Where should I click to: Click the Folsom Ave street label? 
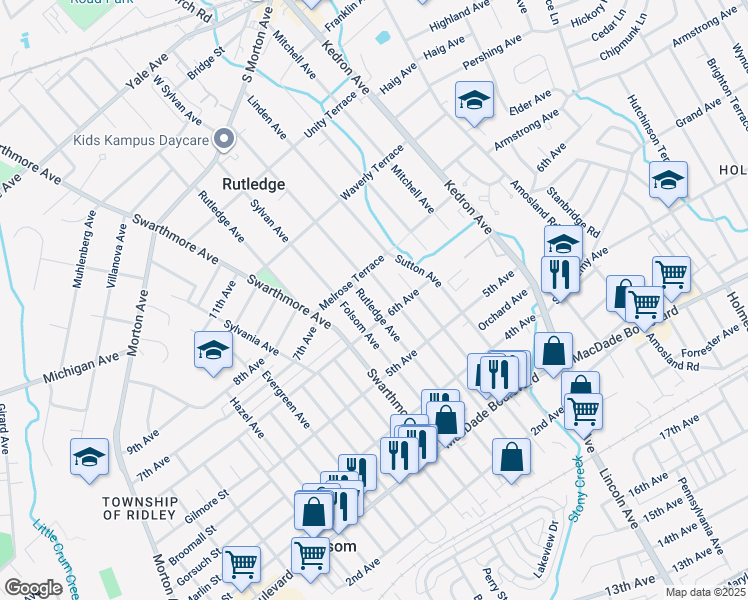pyautogui.click(x=360, y=325)
